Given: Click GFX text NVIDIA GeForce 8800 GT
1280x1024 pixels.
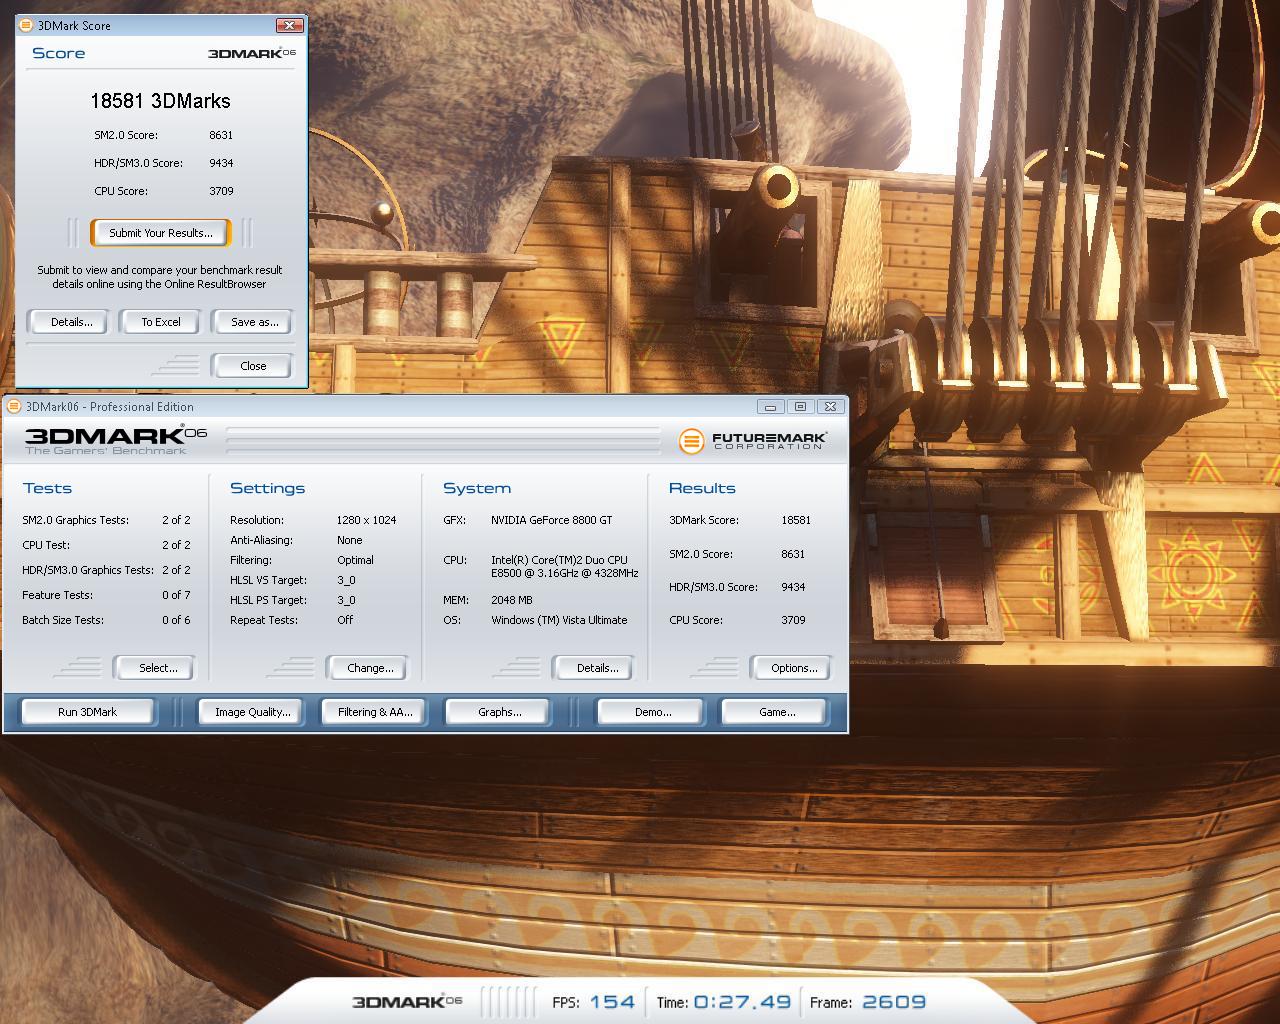Looking at the screenshot, I should click(x=551, y=520).
